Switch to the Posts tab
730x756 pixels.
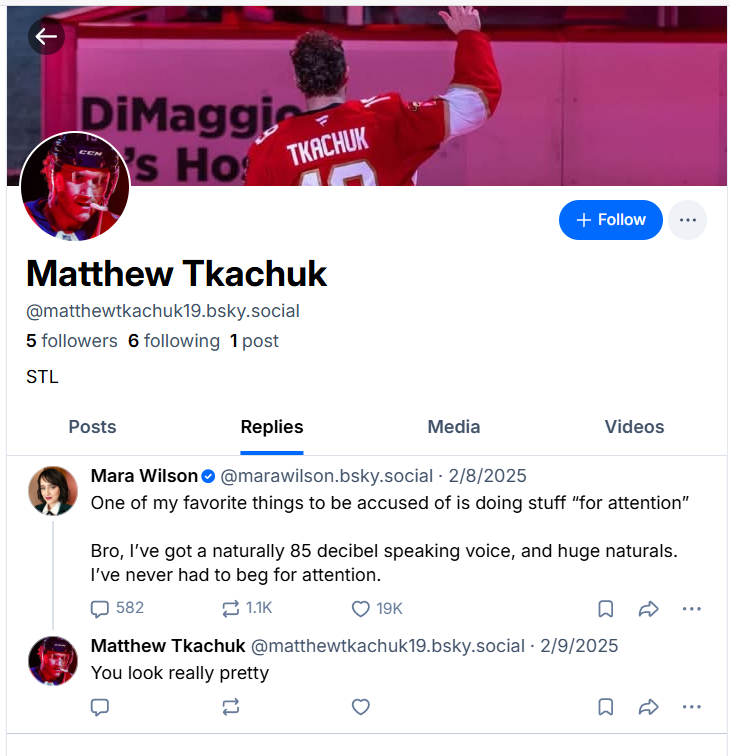[x=93, y=427]
